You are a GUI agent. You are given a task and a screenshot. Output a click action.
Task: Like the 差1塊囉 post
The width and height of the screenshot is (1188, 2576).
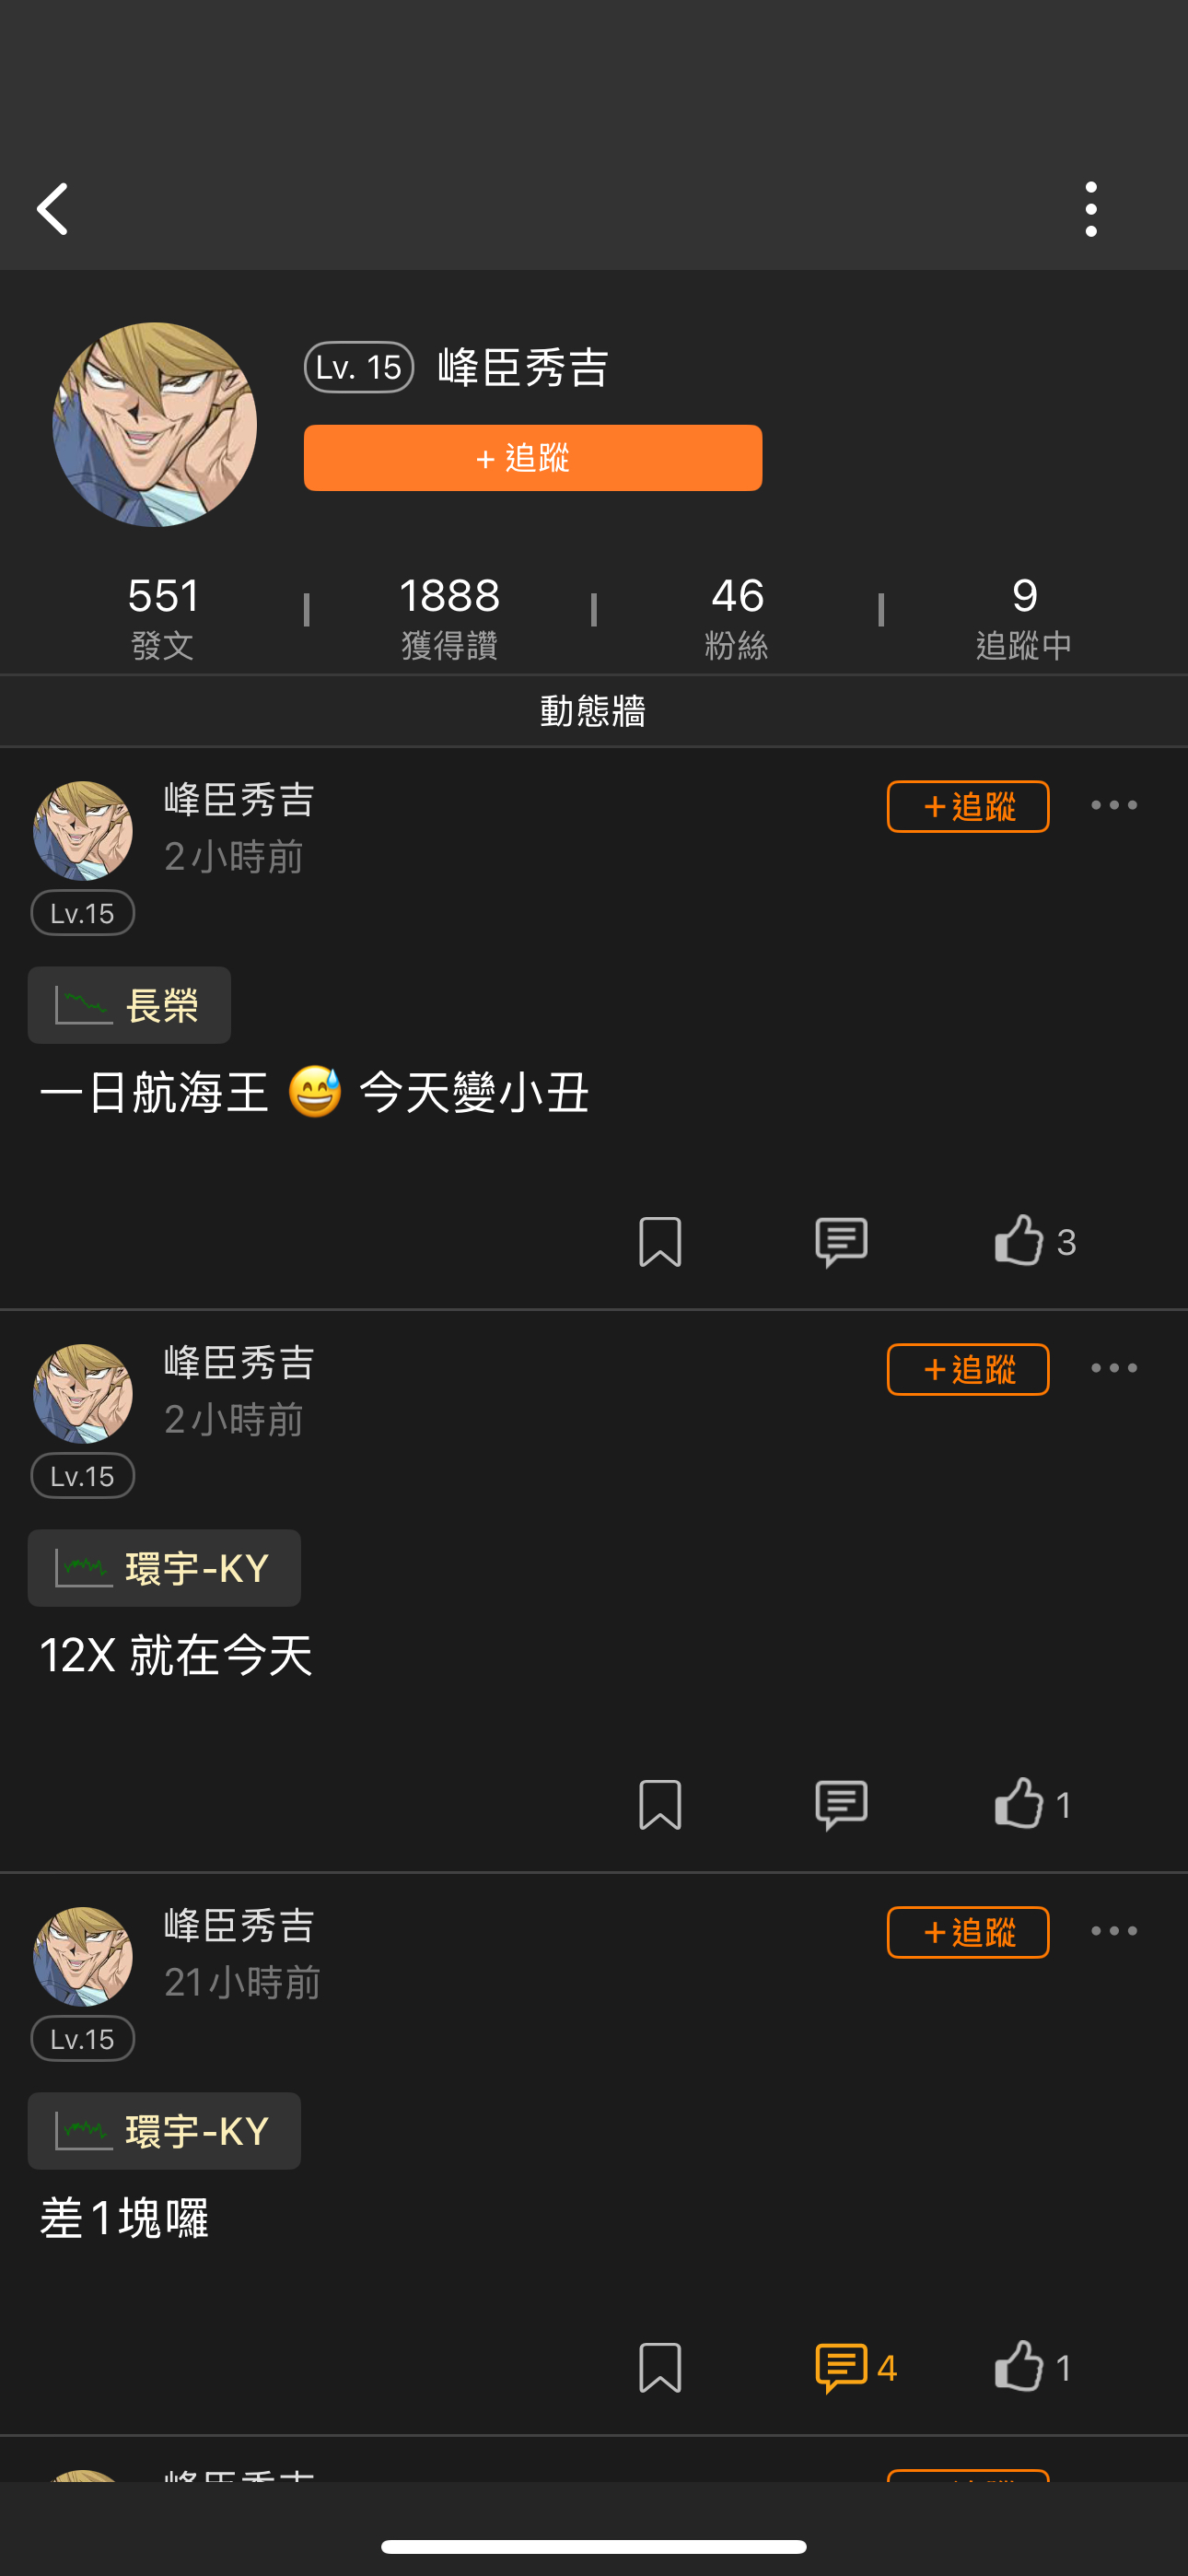[1032, 2366]
